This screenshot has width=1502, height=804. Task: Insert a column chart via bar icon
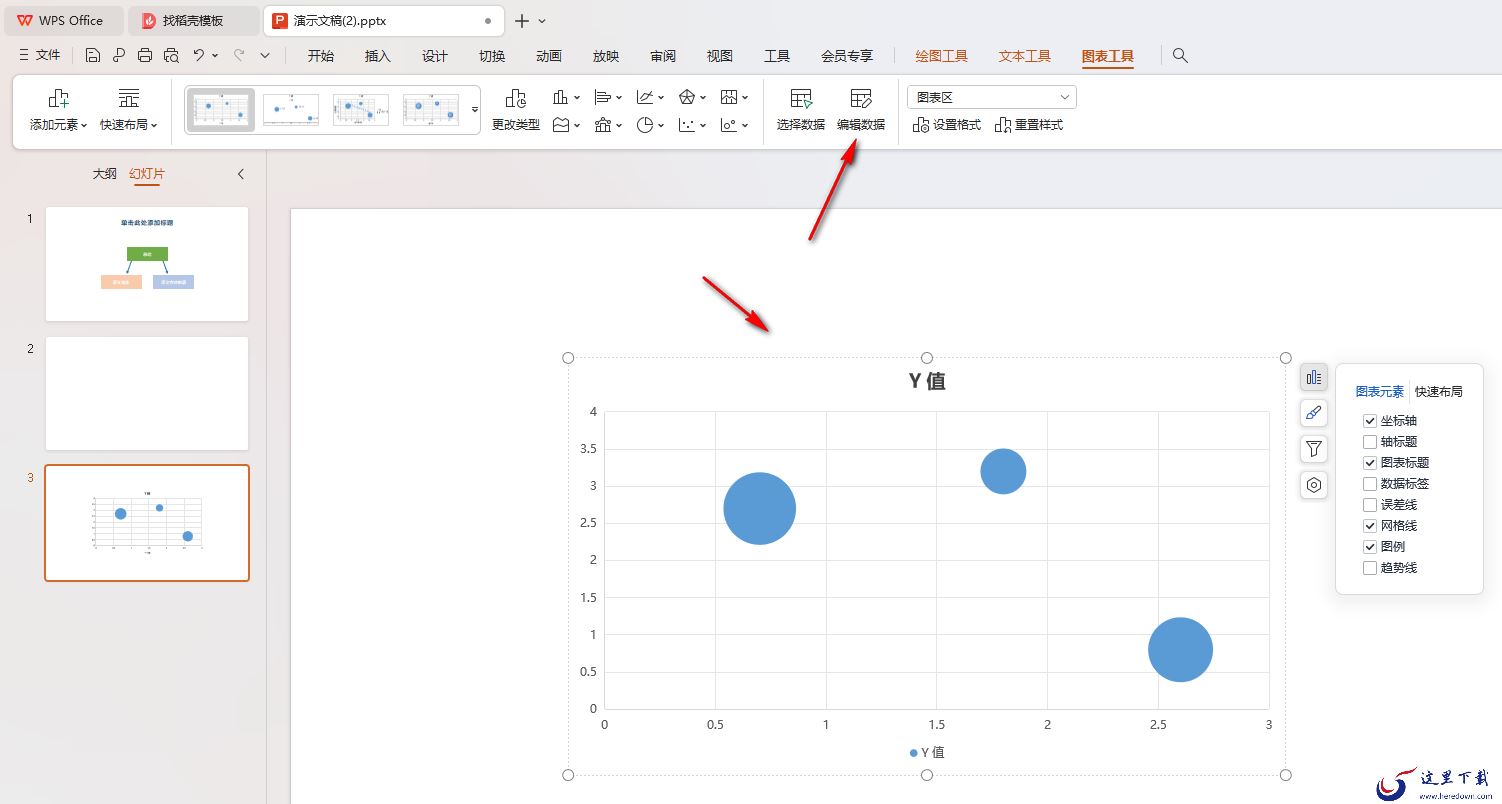pos(561,97)
